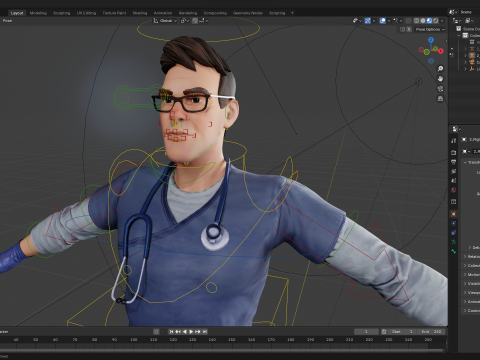Image resolution: width=480 pixels, height=360 pixels.
Task: Collapse the Transform panel
Action: pyautogui.click(x=471, y=162)
